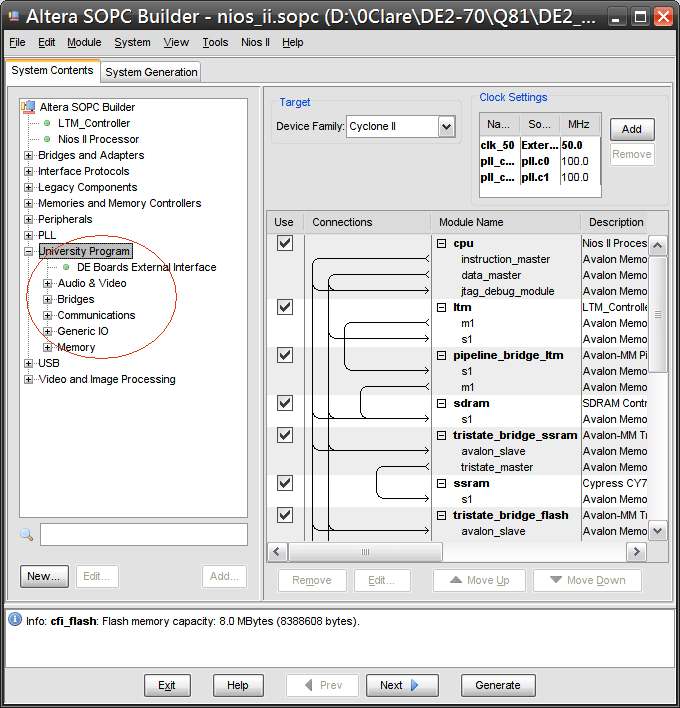The width and height of the screenshot is (680, 708).
Task: Click the Exit button
Action: (167, 685)
